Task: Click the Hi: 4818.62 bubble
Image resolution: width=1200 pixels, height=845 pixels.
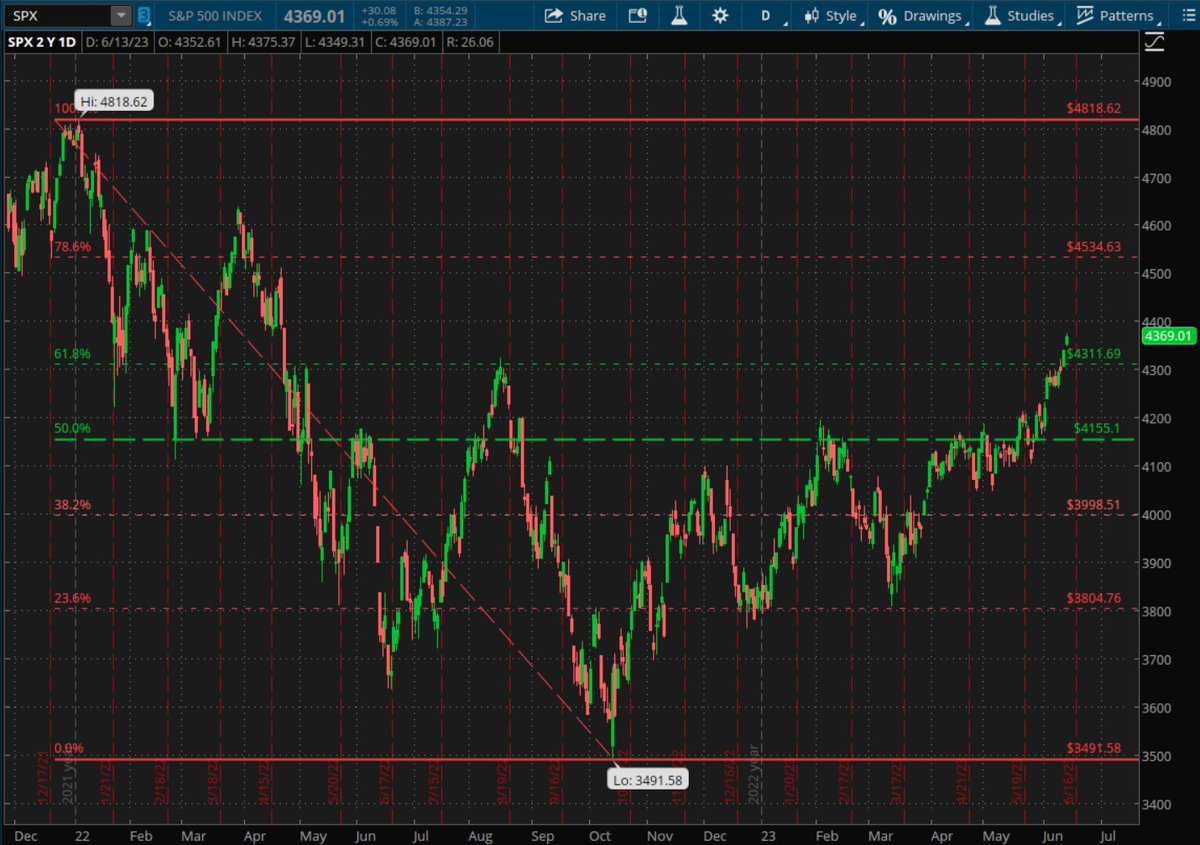Action: tap(113, 101)
